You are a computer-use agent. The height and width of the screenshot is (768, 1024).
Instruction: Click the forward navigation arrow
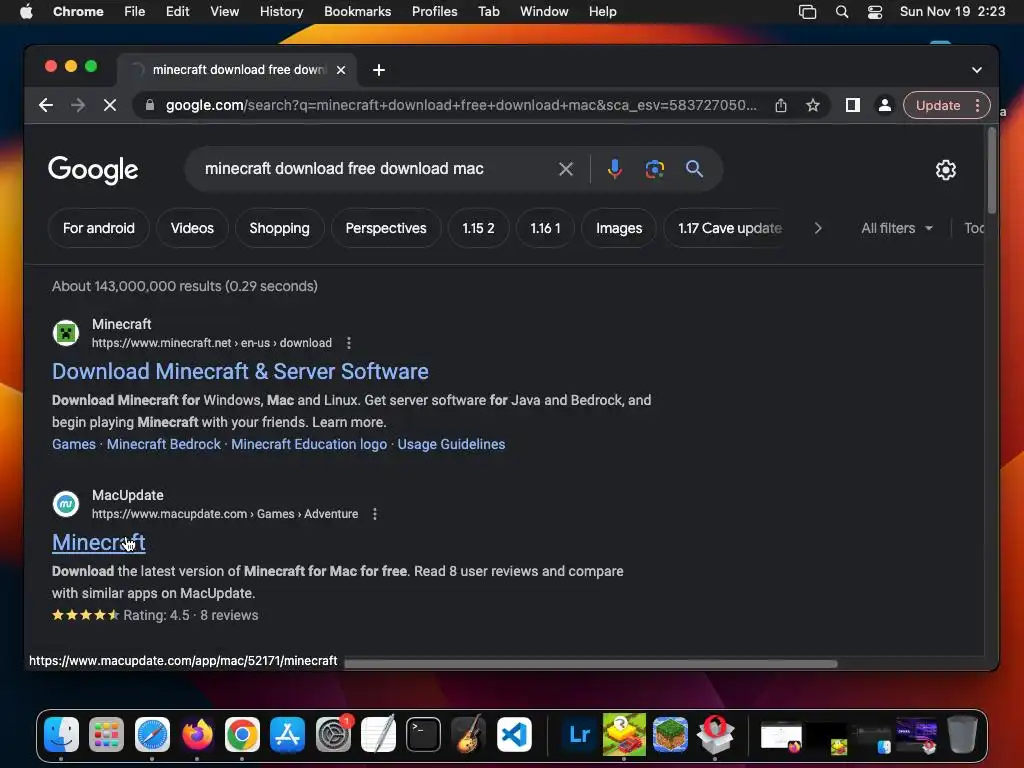[78, 105]
